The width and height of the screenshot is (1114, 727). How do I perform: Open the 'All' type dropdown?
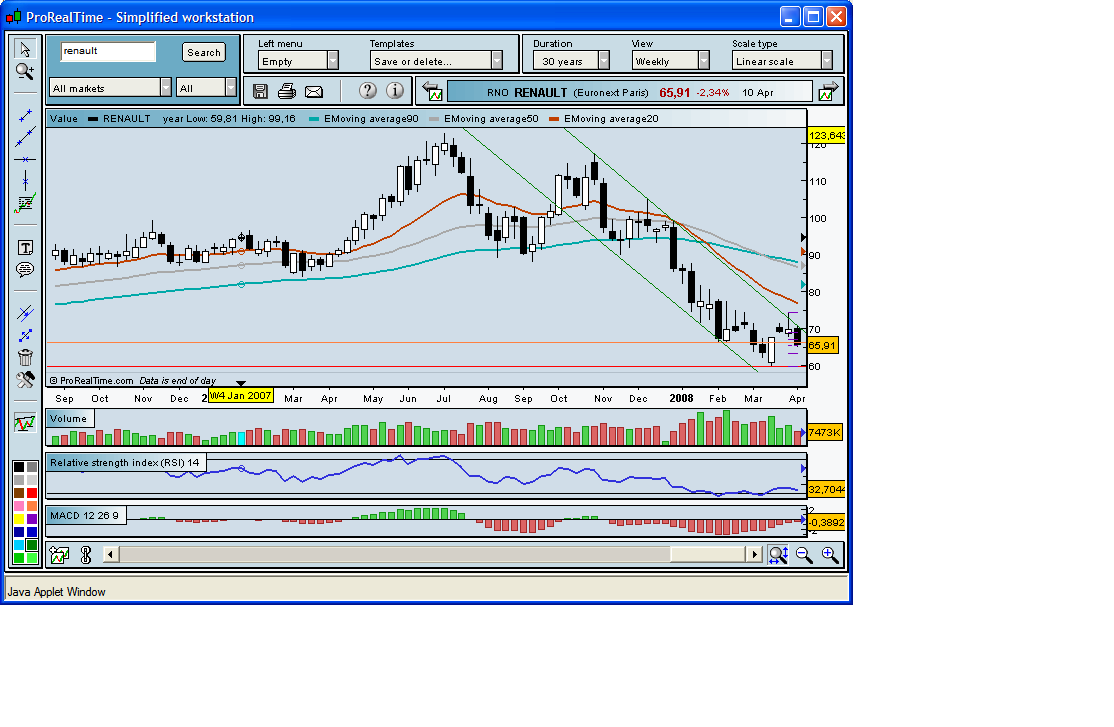(x=206, y=87)
